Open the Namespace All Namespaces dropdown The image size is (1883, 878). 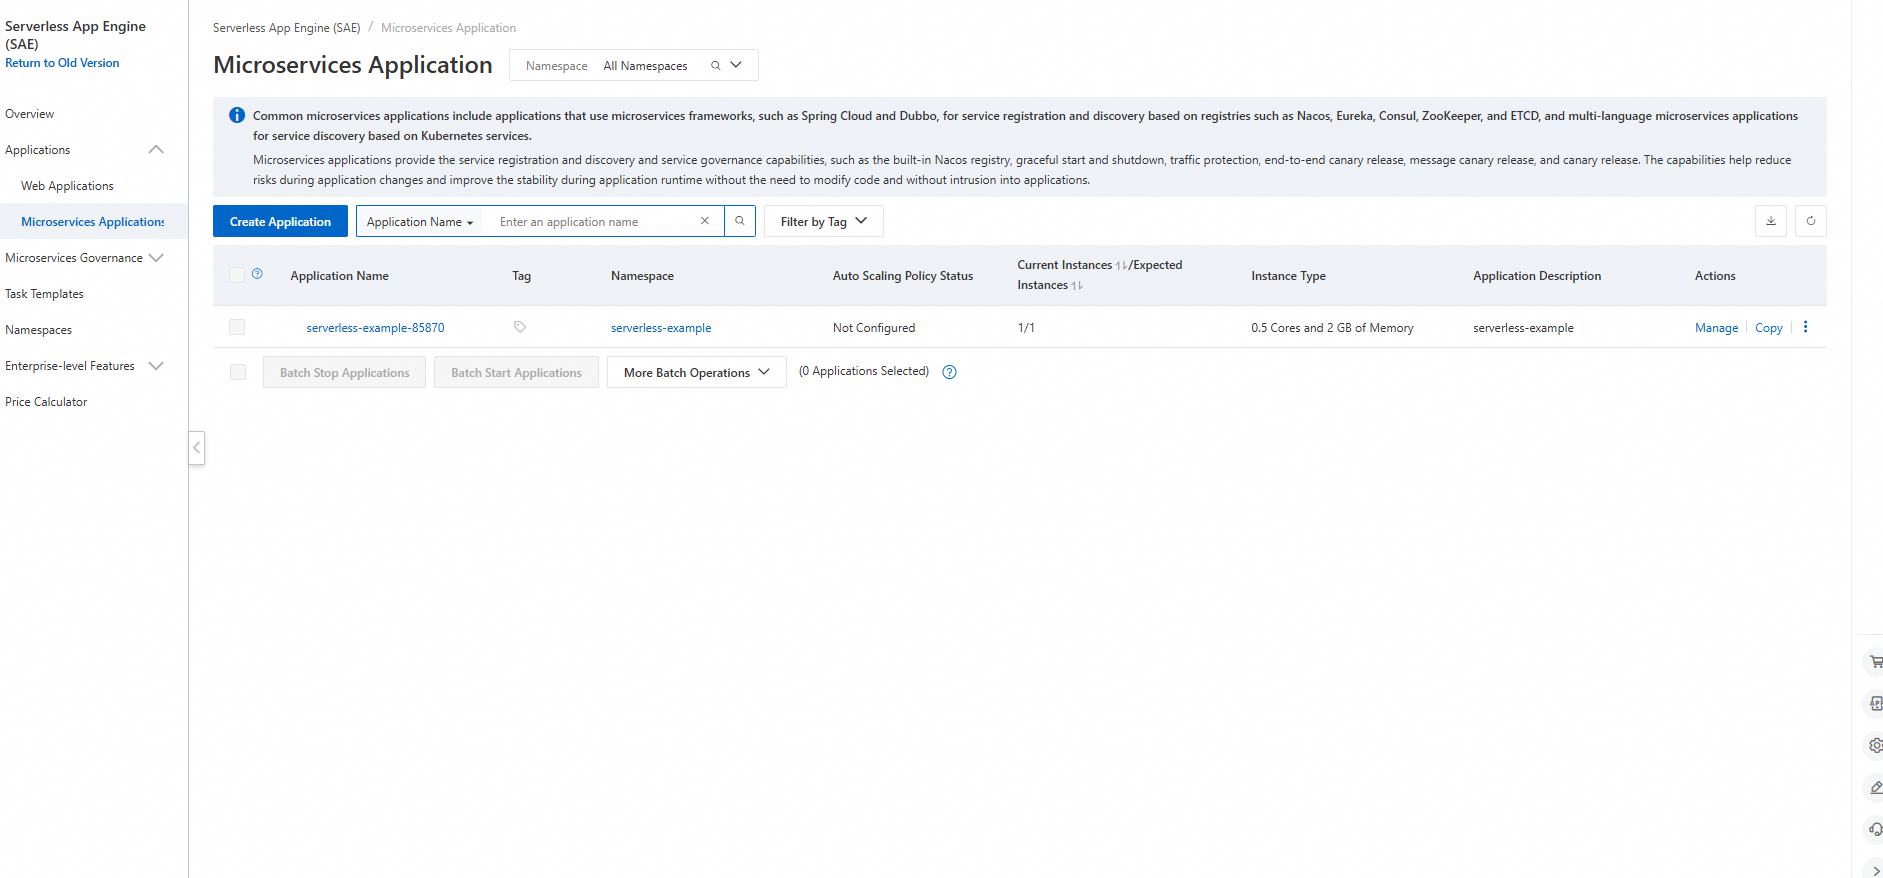point(634,65)
